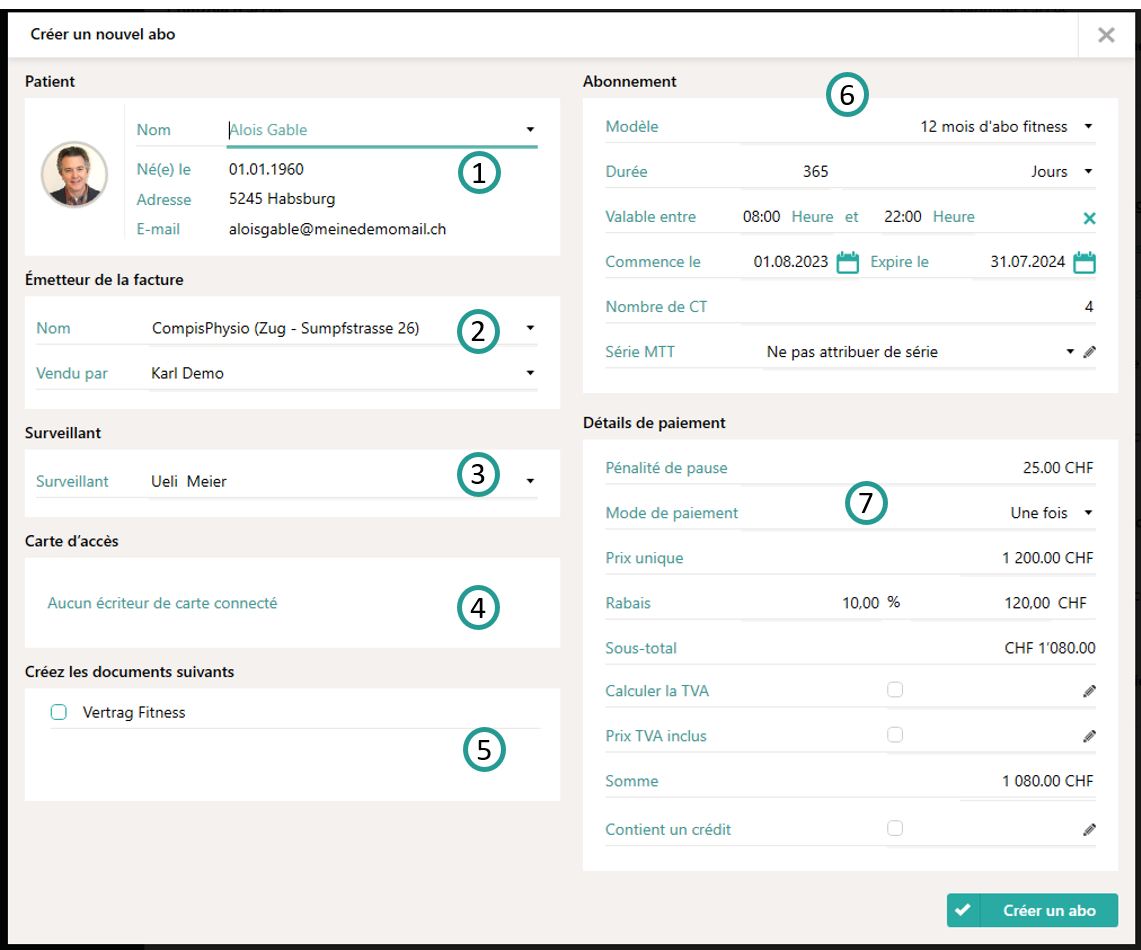Open calendar picker for Commence le date

pyautogui.click(x=847, y=263)
